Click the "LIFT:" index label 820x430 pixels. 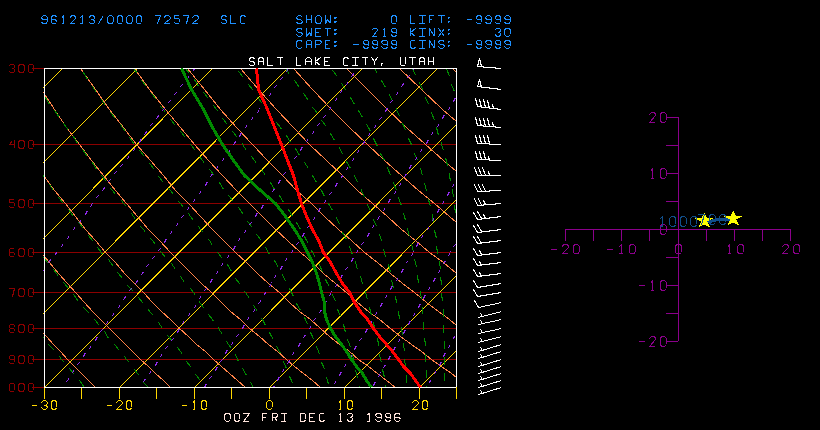pyautogui.click(x=430, y=20)
